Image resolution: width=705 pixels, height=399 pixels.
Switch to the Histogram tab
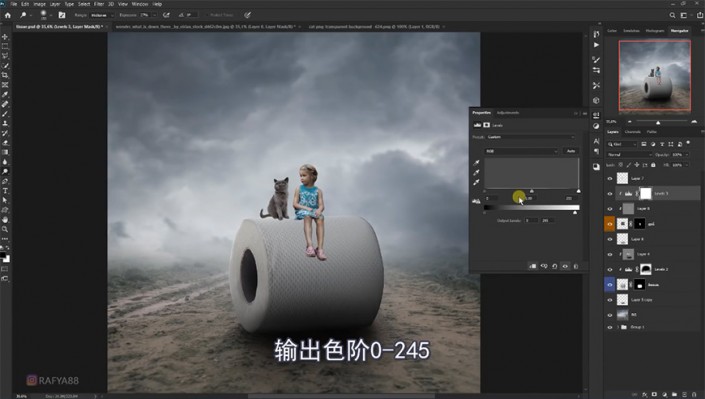coord(655,31)
